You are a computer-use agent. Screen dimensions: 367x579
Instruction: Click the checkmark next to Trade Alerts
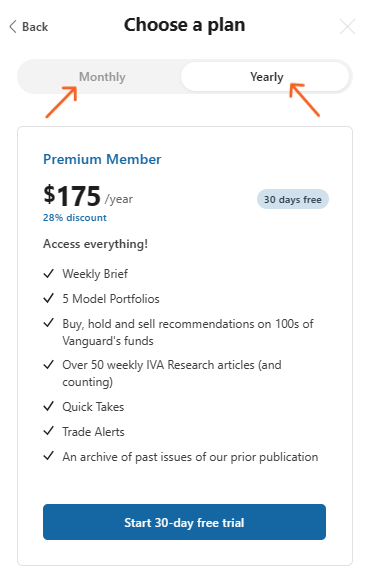click(x=49, y=431)
